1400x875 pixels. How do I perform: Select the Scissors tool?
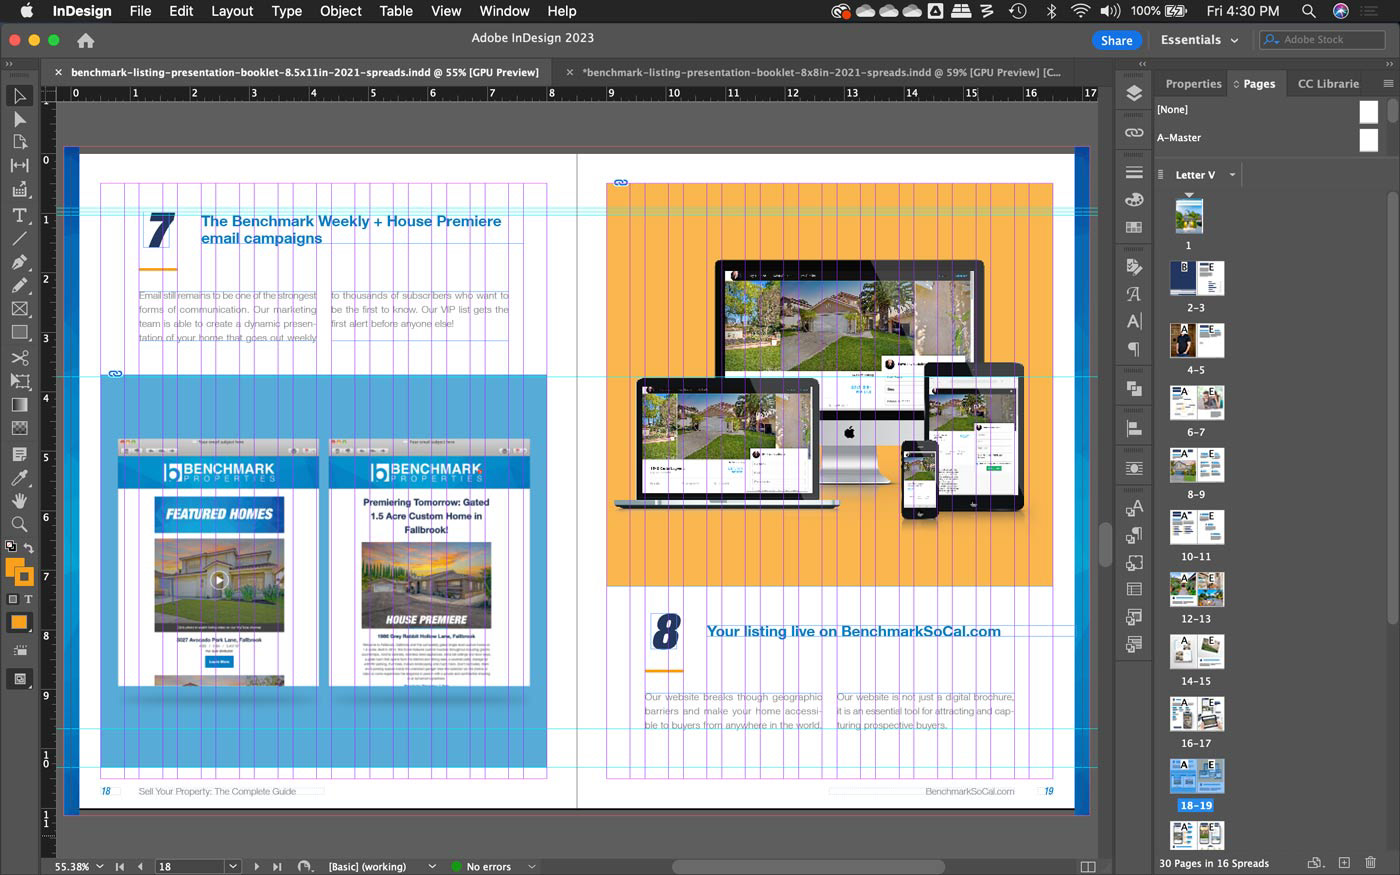(x=19, y=357)
